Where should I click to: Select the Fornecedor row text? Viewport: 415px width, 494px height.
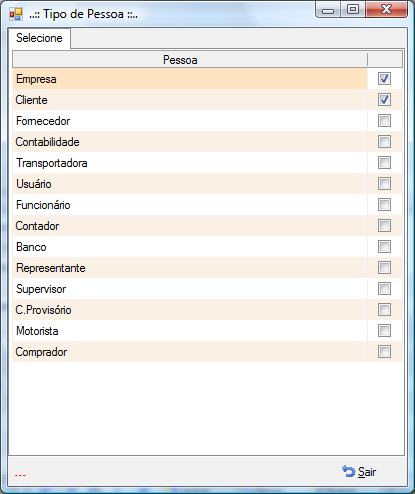[x=43, y=121]
